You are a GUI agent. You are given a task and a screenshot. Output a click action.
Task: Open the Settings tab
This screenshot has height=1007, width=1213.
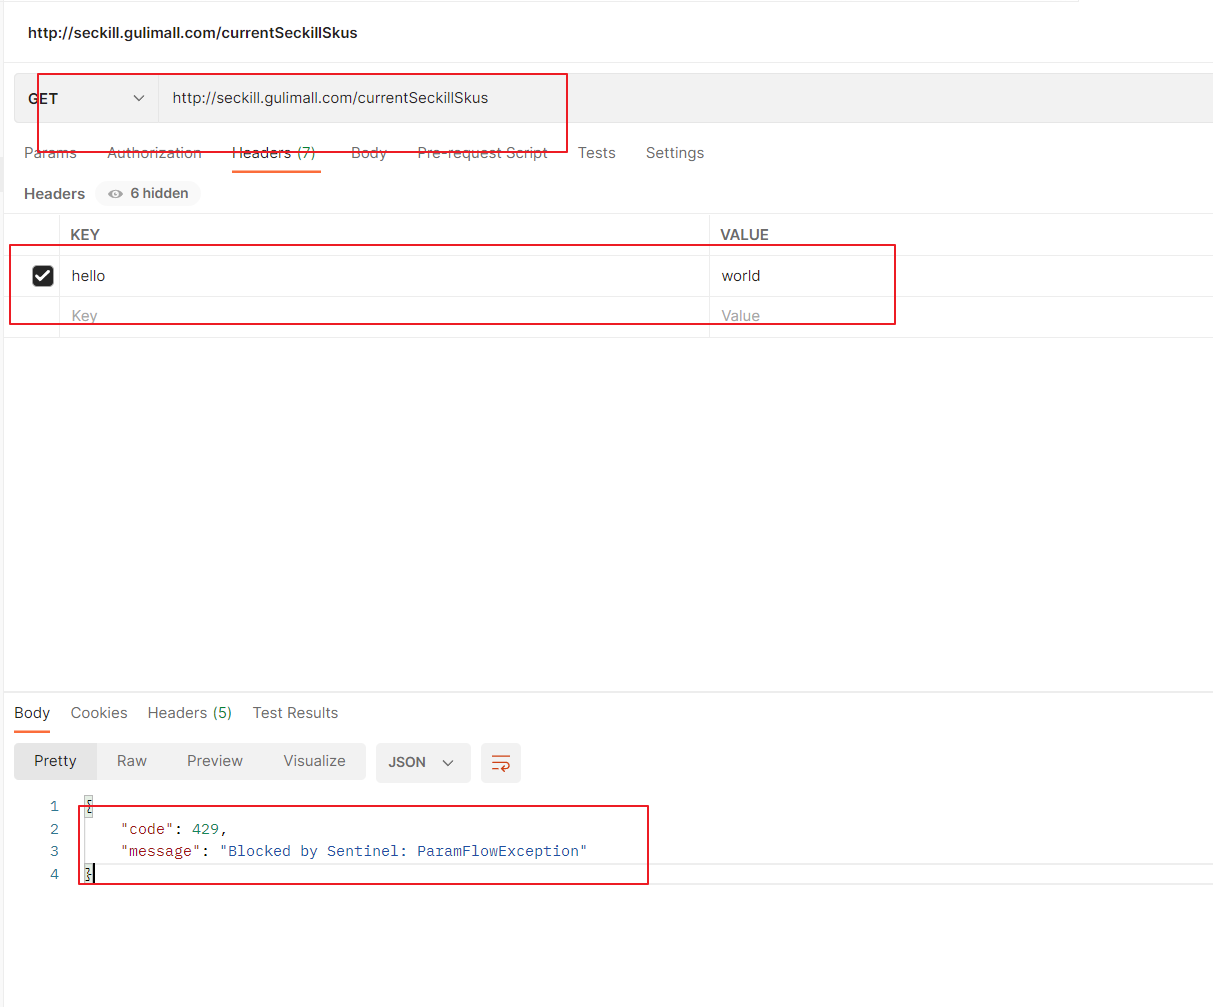coord(675,153)
